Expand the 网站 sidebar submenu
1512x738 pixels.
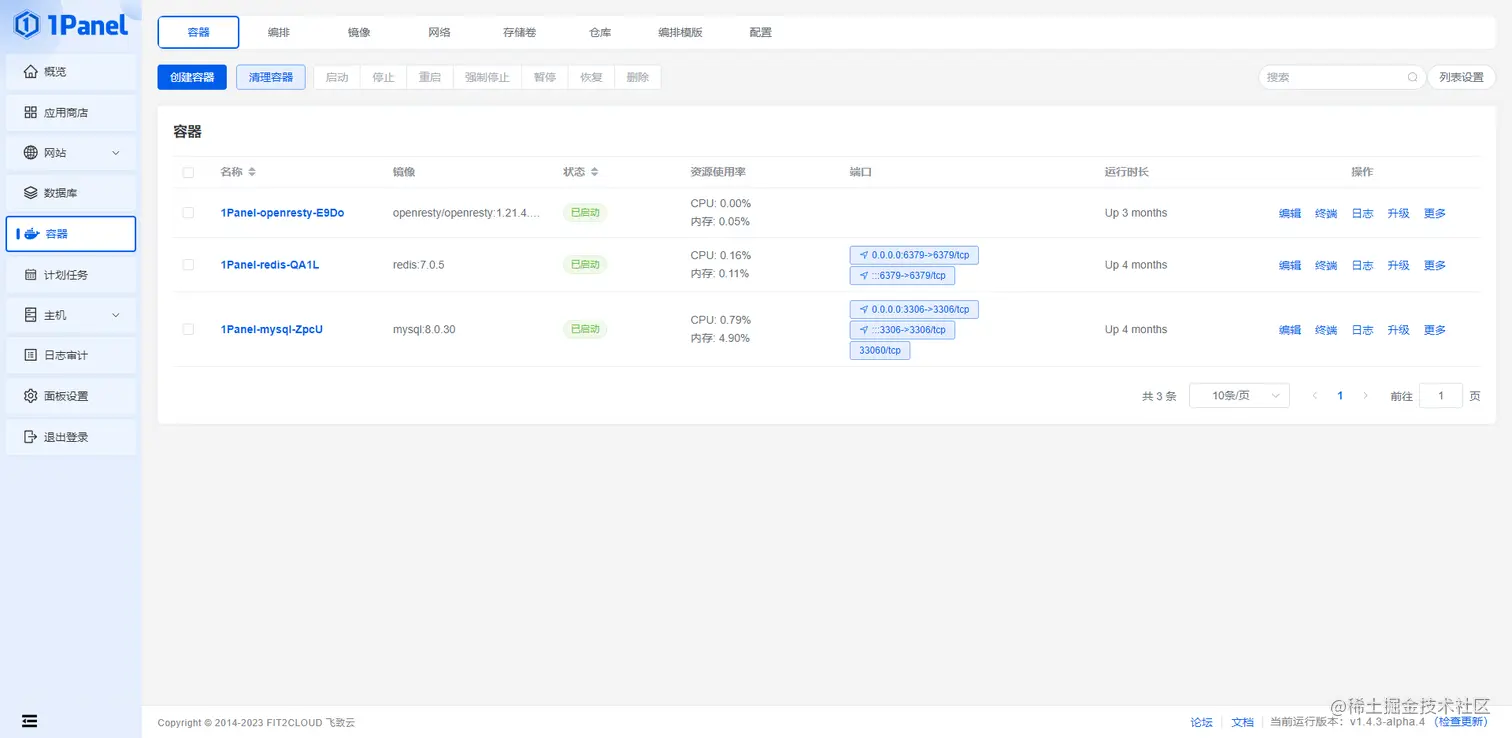[115, 153]
